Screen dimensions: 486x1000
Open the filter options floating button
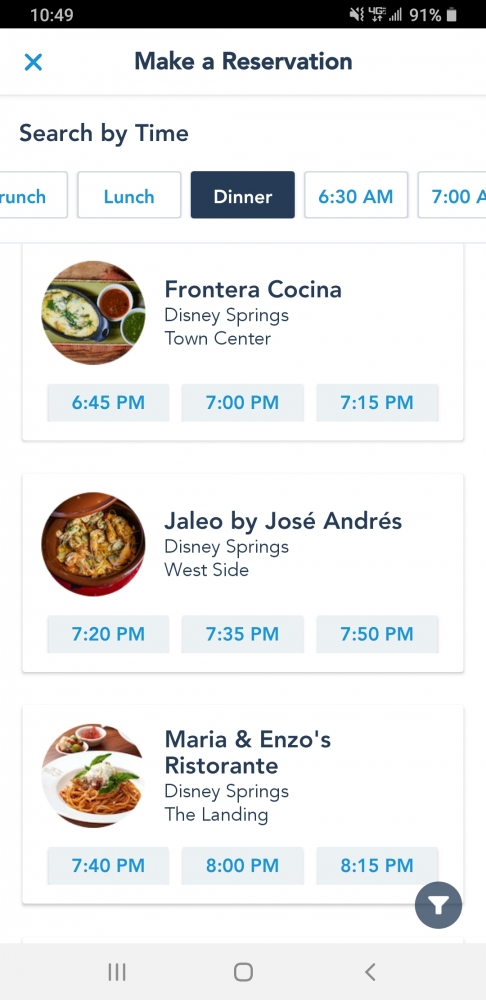(x=438, y=904)
